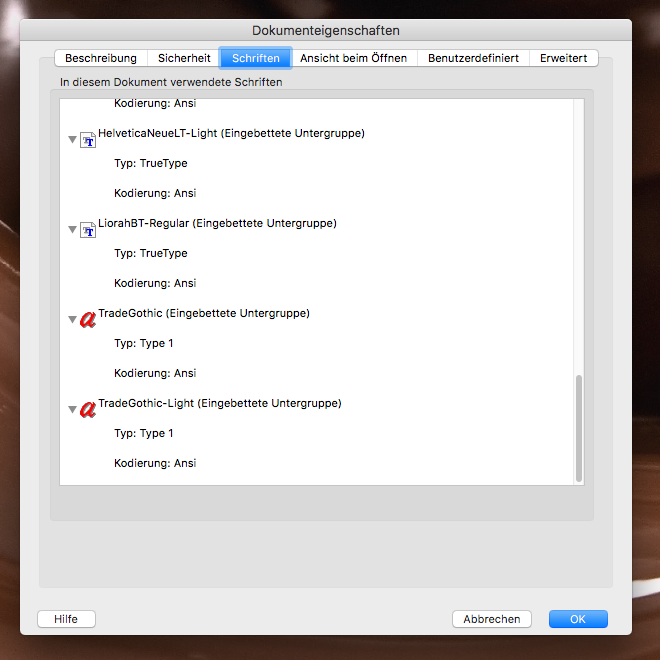Screen dimensions: 660x660
Task: Switch to the Erweitert tab
Action: pyautogui.click(x=563, y=58)
